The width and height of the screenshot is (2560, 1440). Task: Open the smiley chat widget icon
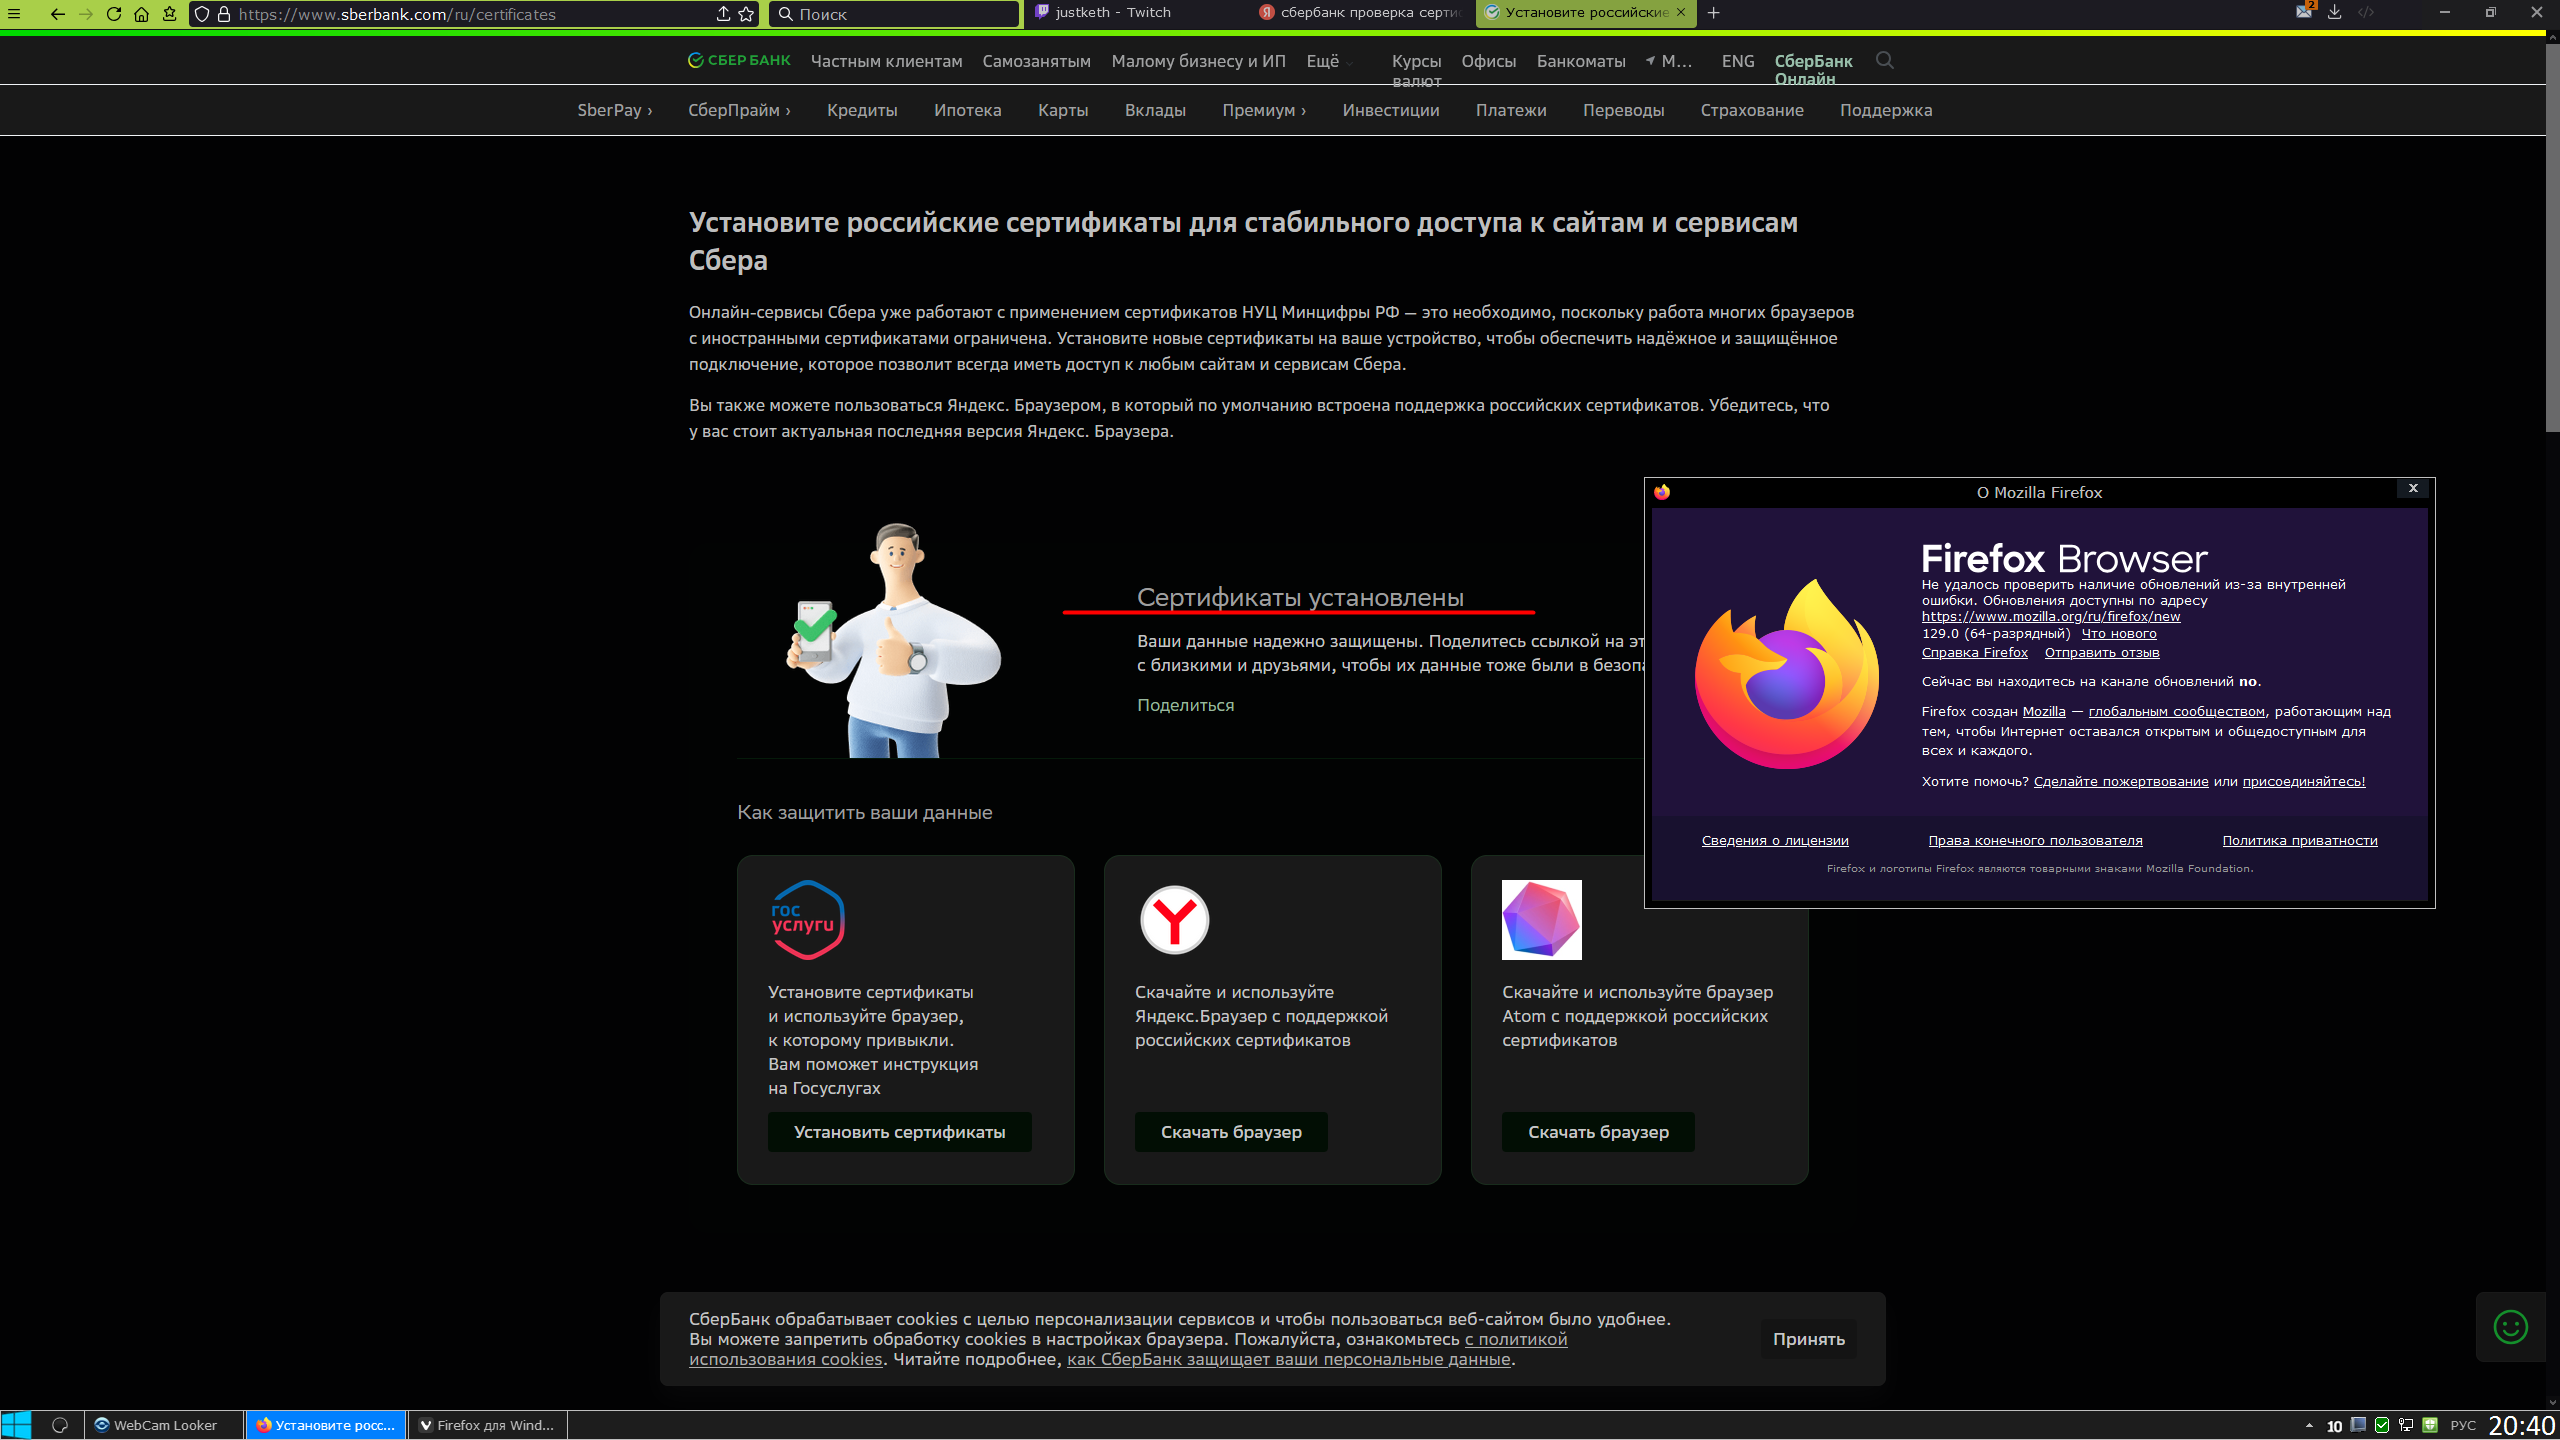(2511, 1327)
